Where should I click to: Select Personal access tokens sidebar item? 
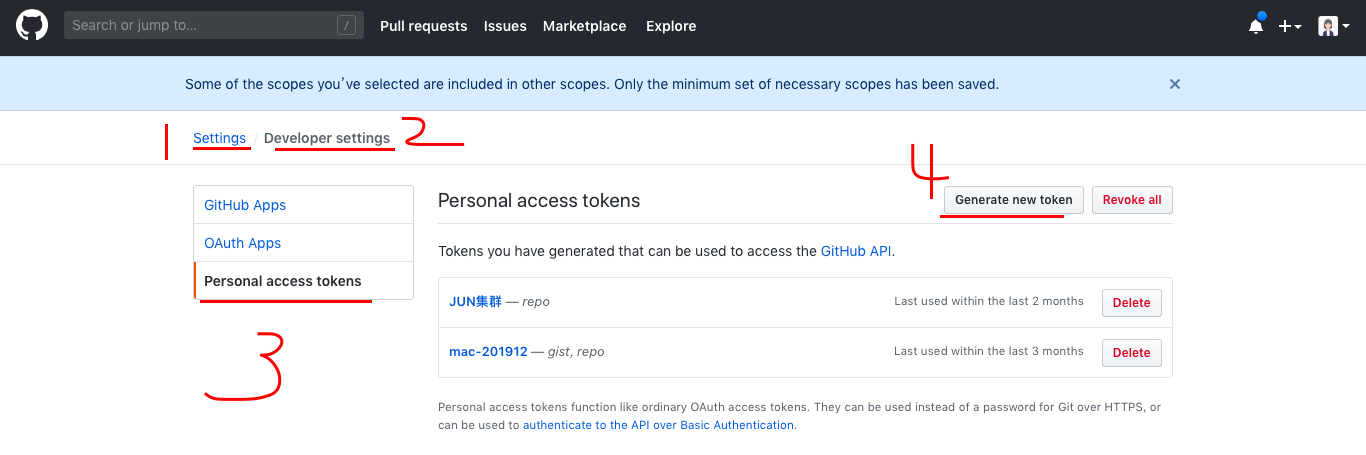[x=283, y=281]
